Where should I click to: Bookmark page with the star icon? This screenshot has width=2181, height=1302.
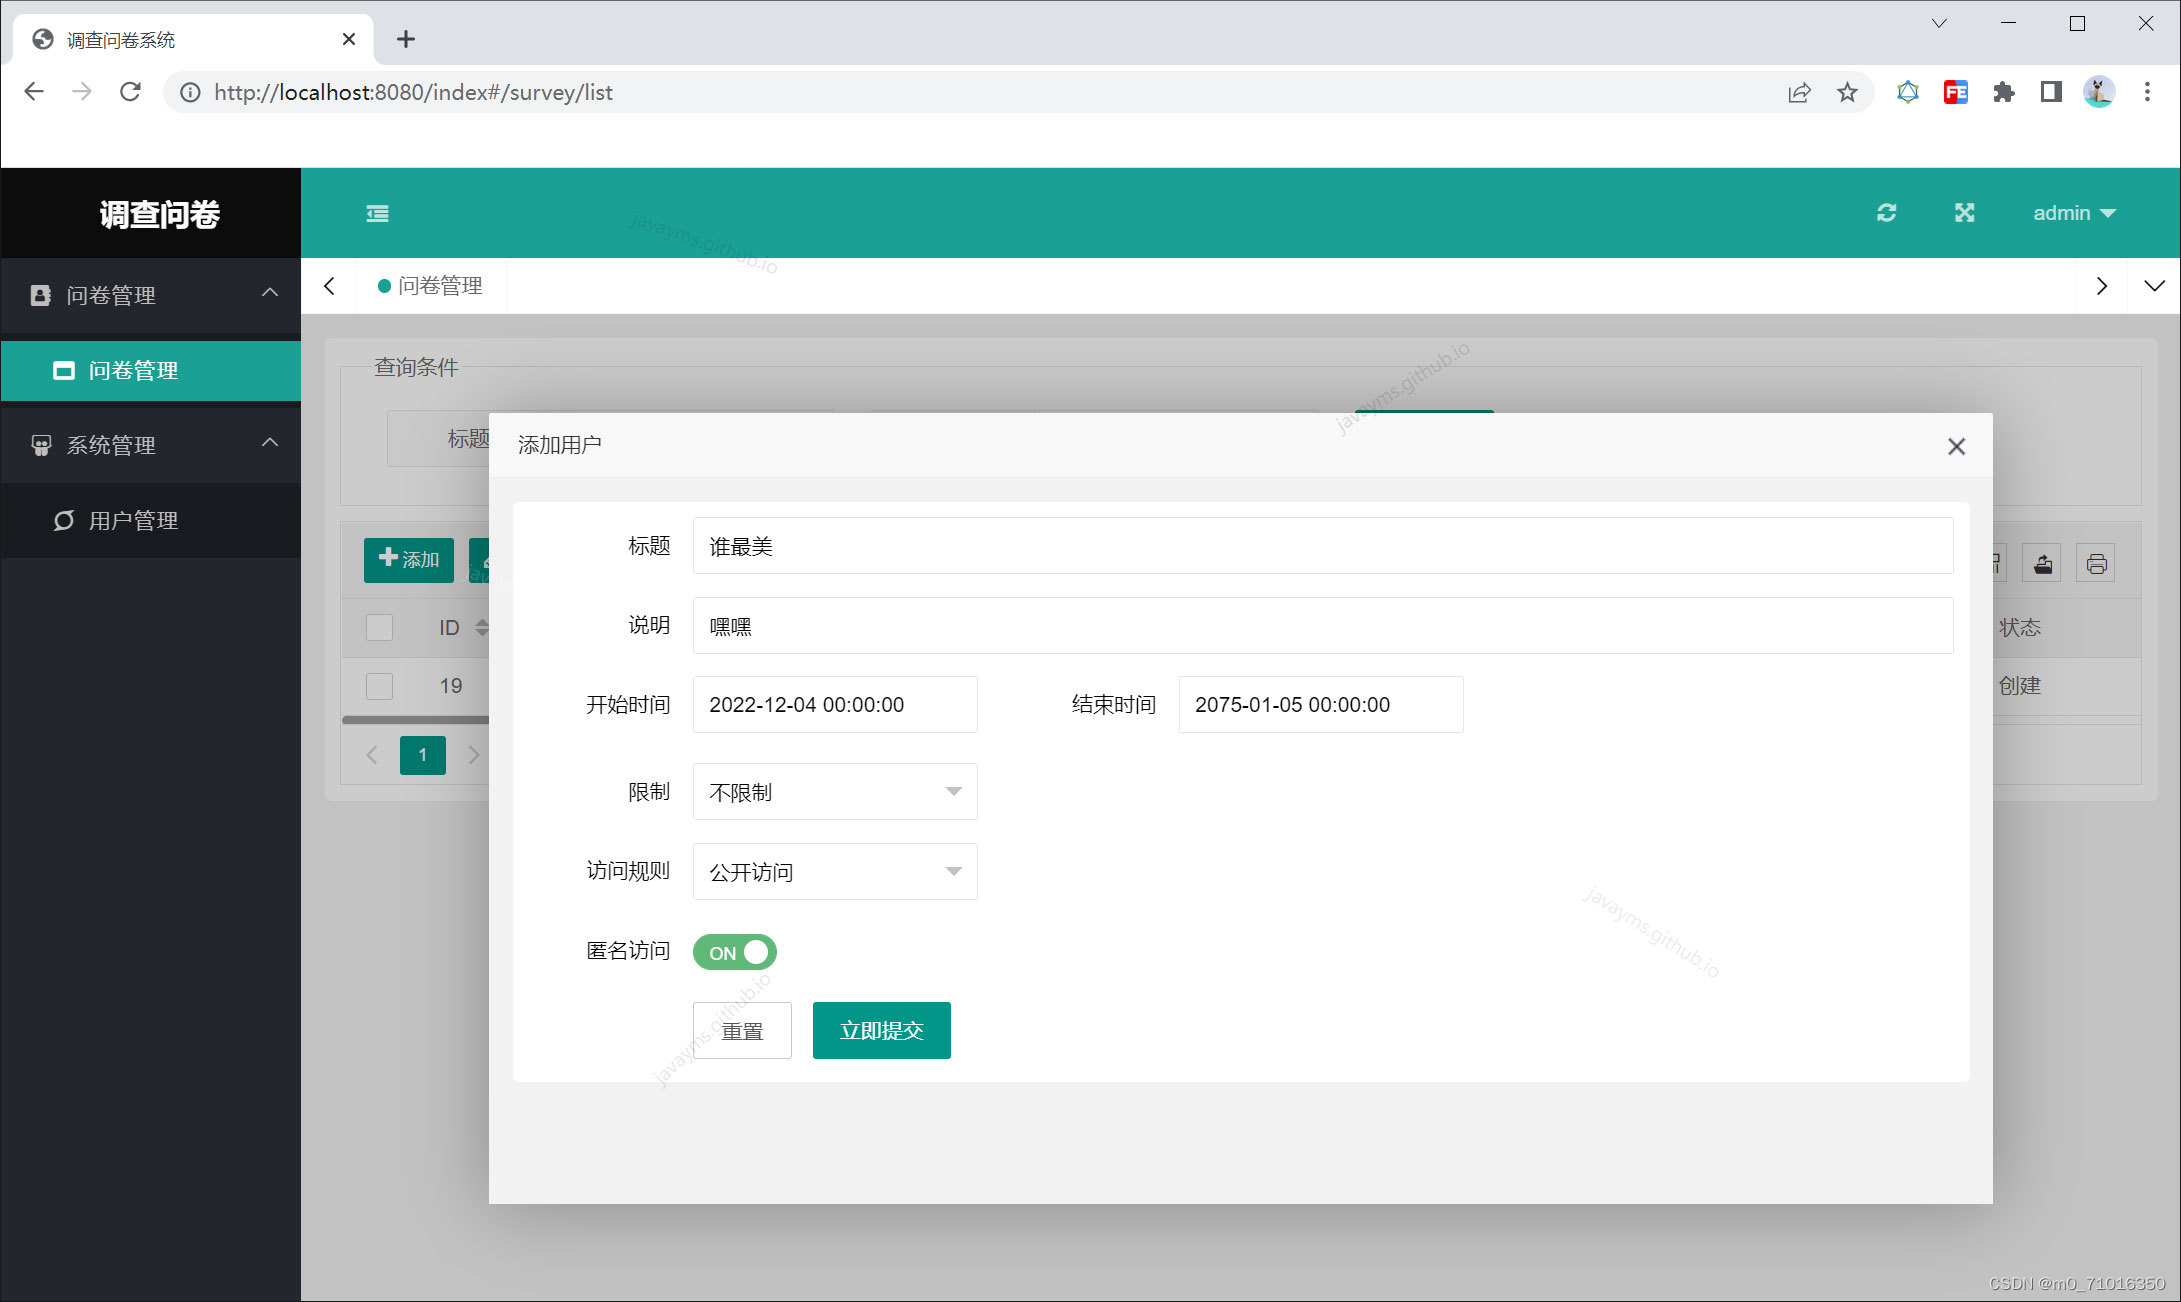tap(1847, 93)
